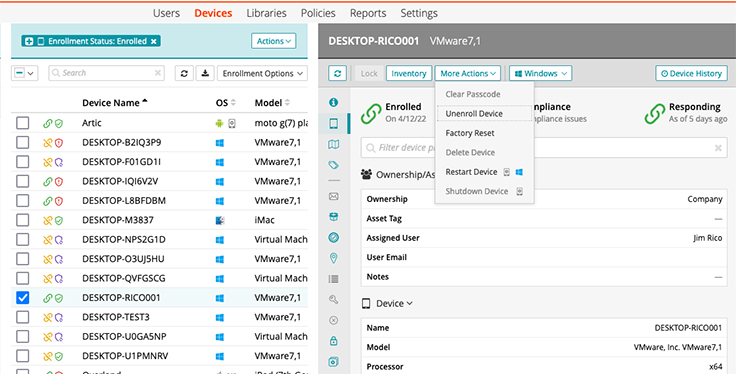This screenshot has height=374, width=736.
Task: Switch to the Policies tab
Action: click(318, 13)
